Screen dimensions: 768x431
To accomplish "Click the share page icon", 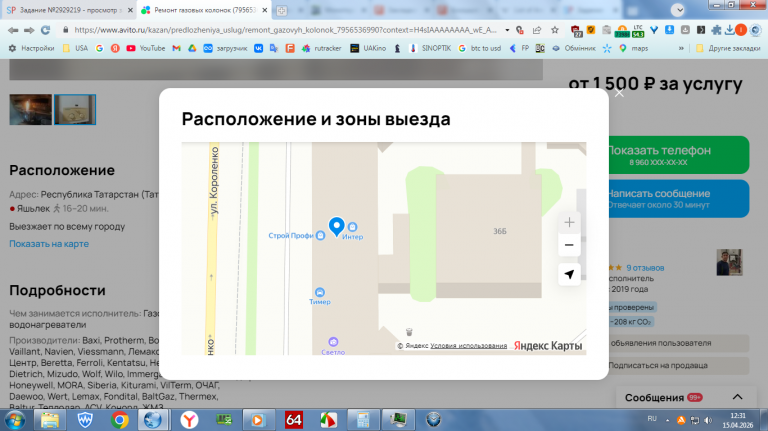I will click(537, 30).
